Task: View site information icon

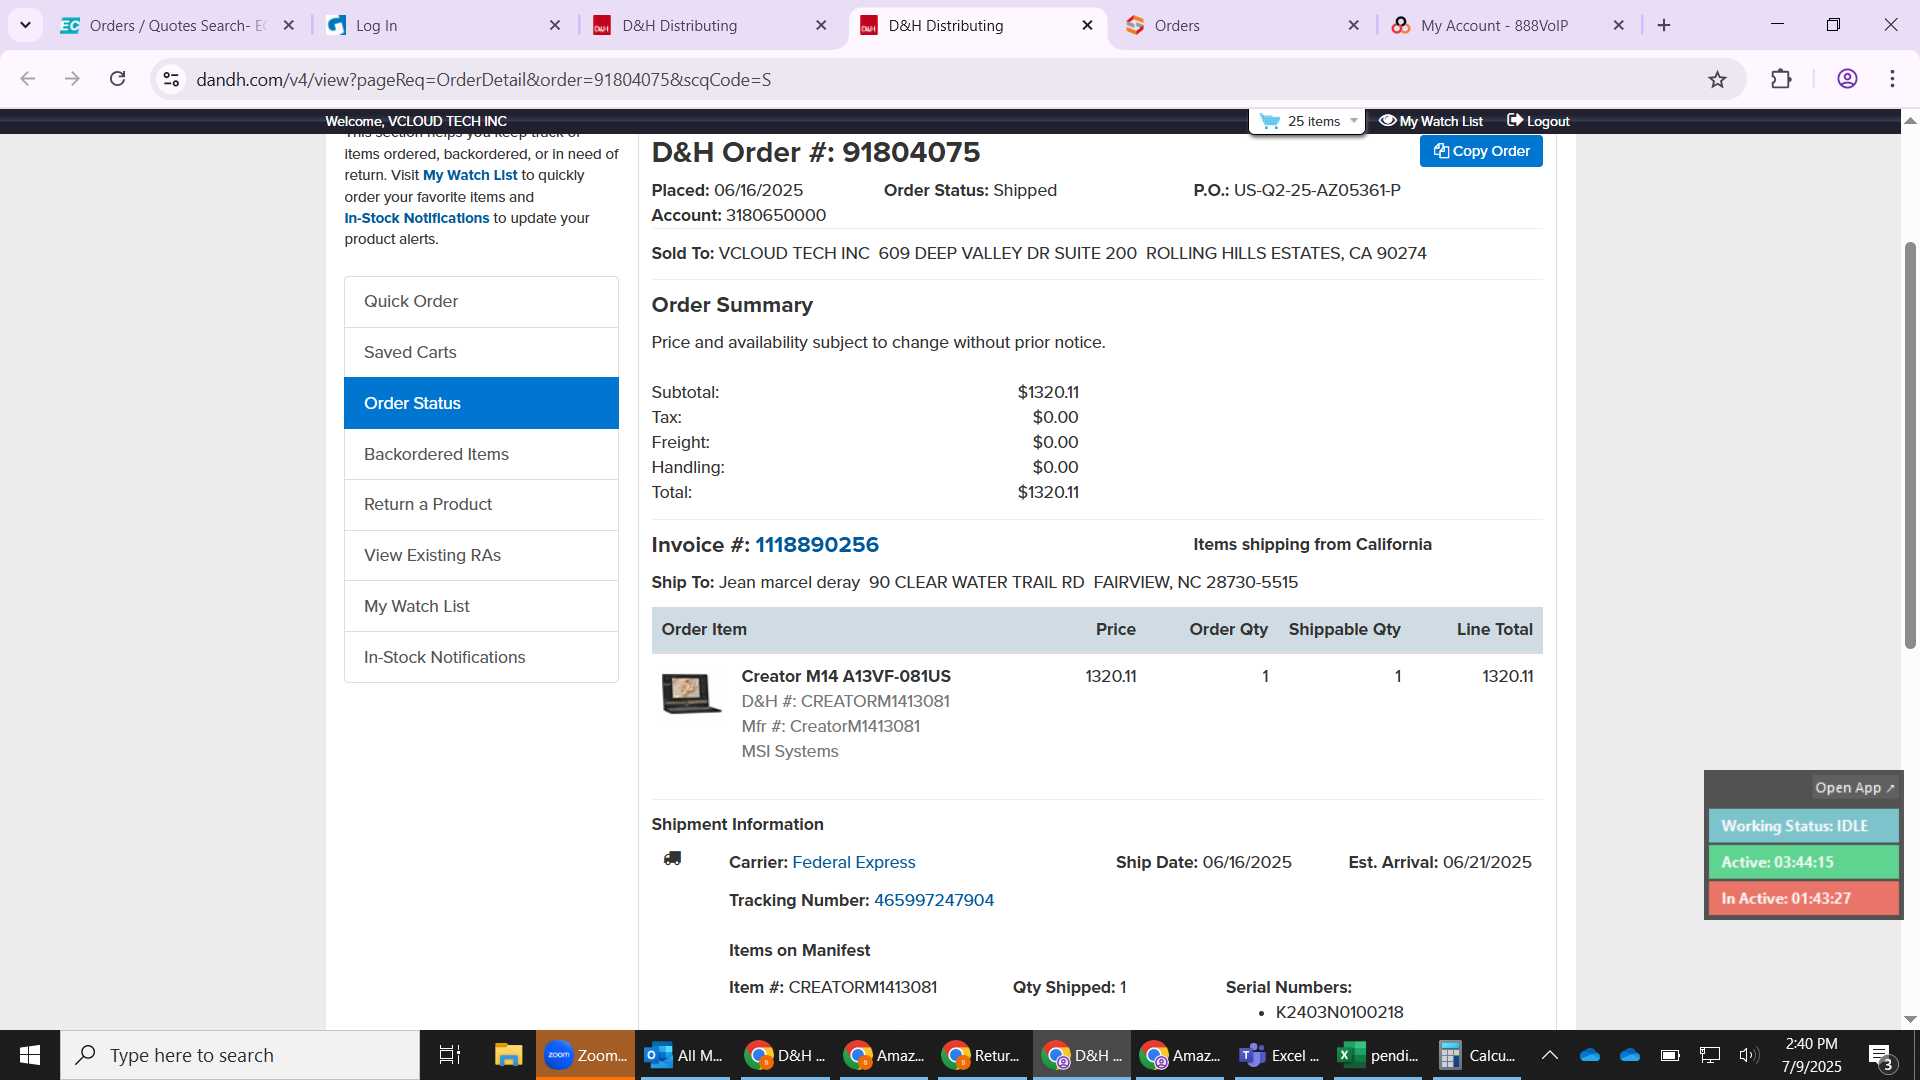Action: click(x=171, y=79)
